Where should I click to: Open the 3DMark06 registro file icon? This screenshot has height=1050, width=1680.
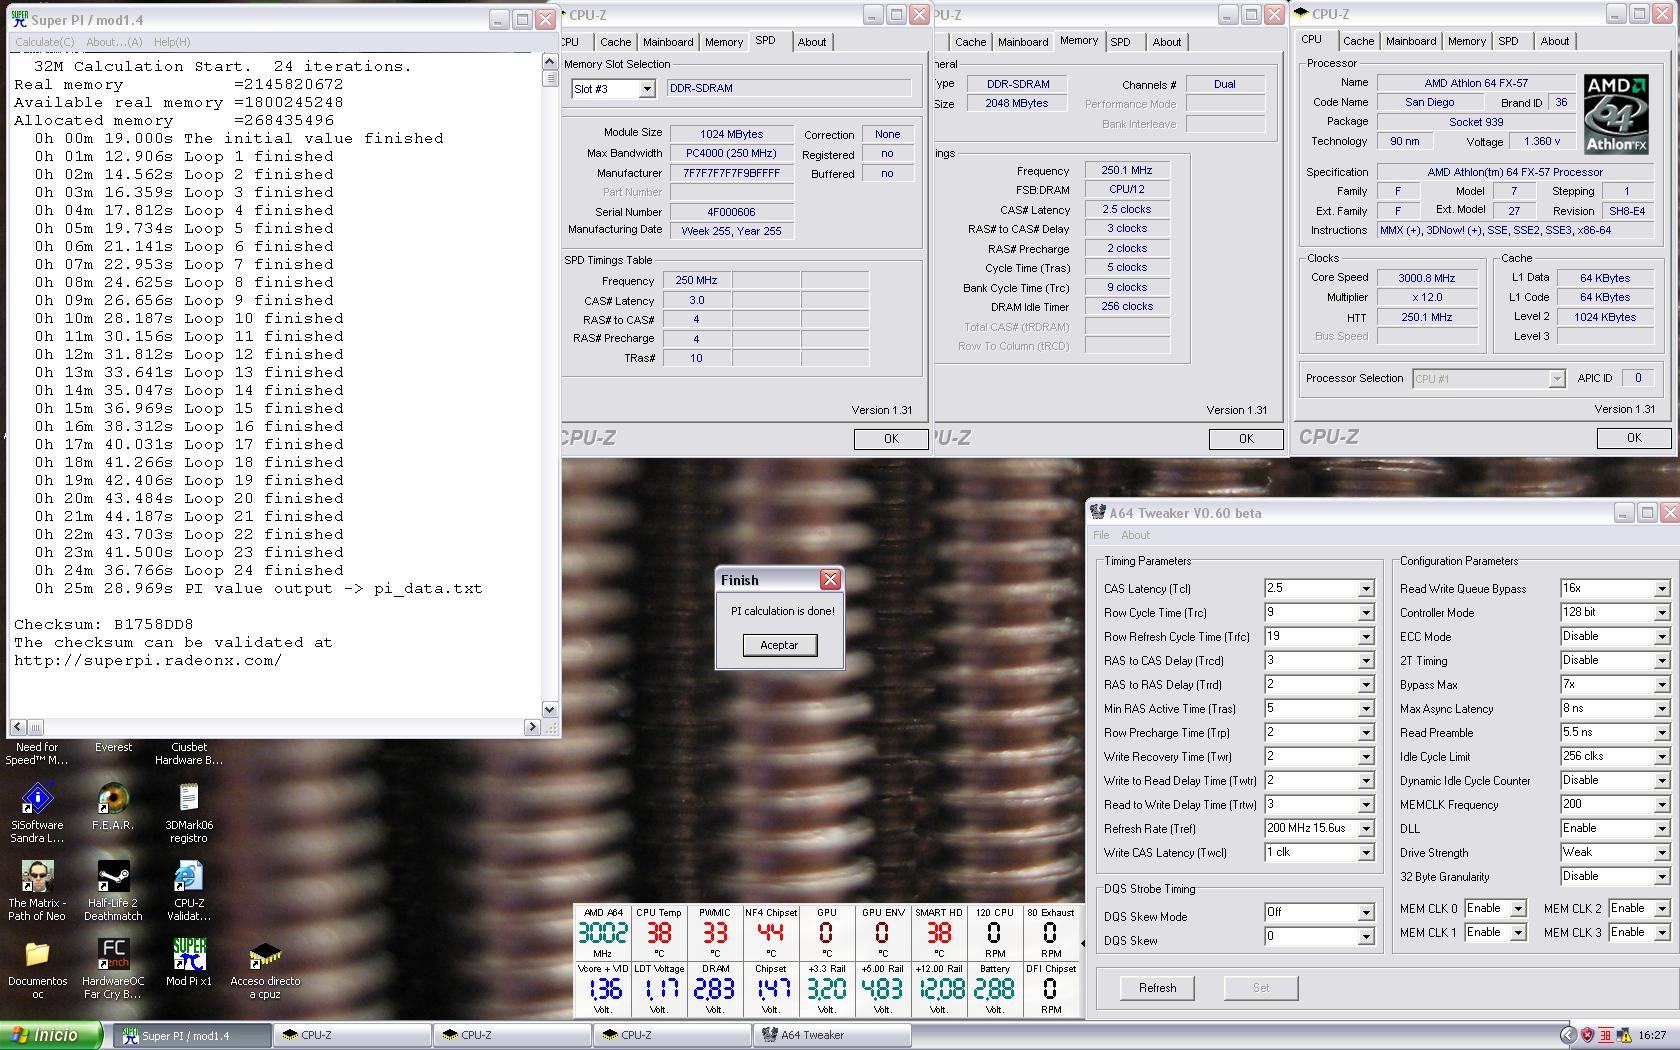click(189, 799)
